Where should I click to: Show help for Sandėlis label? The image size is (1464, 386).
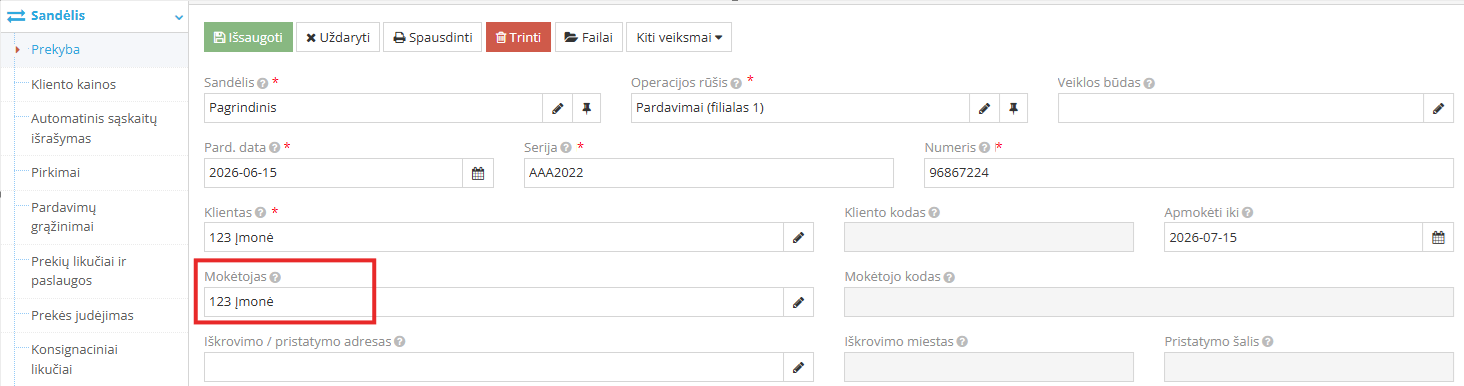click(263, 83)
